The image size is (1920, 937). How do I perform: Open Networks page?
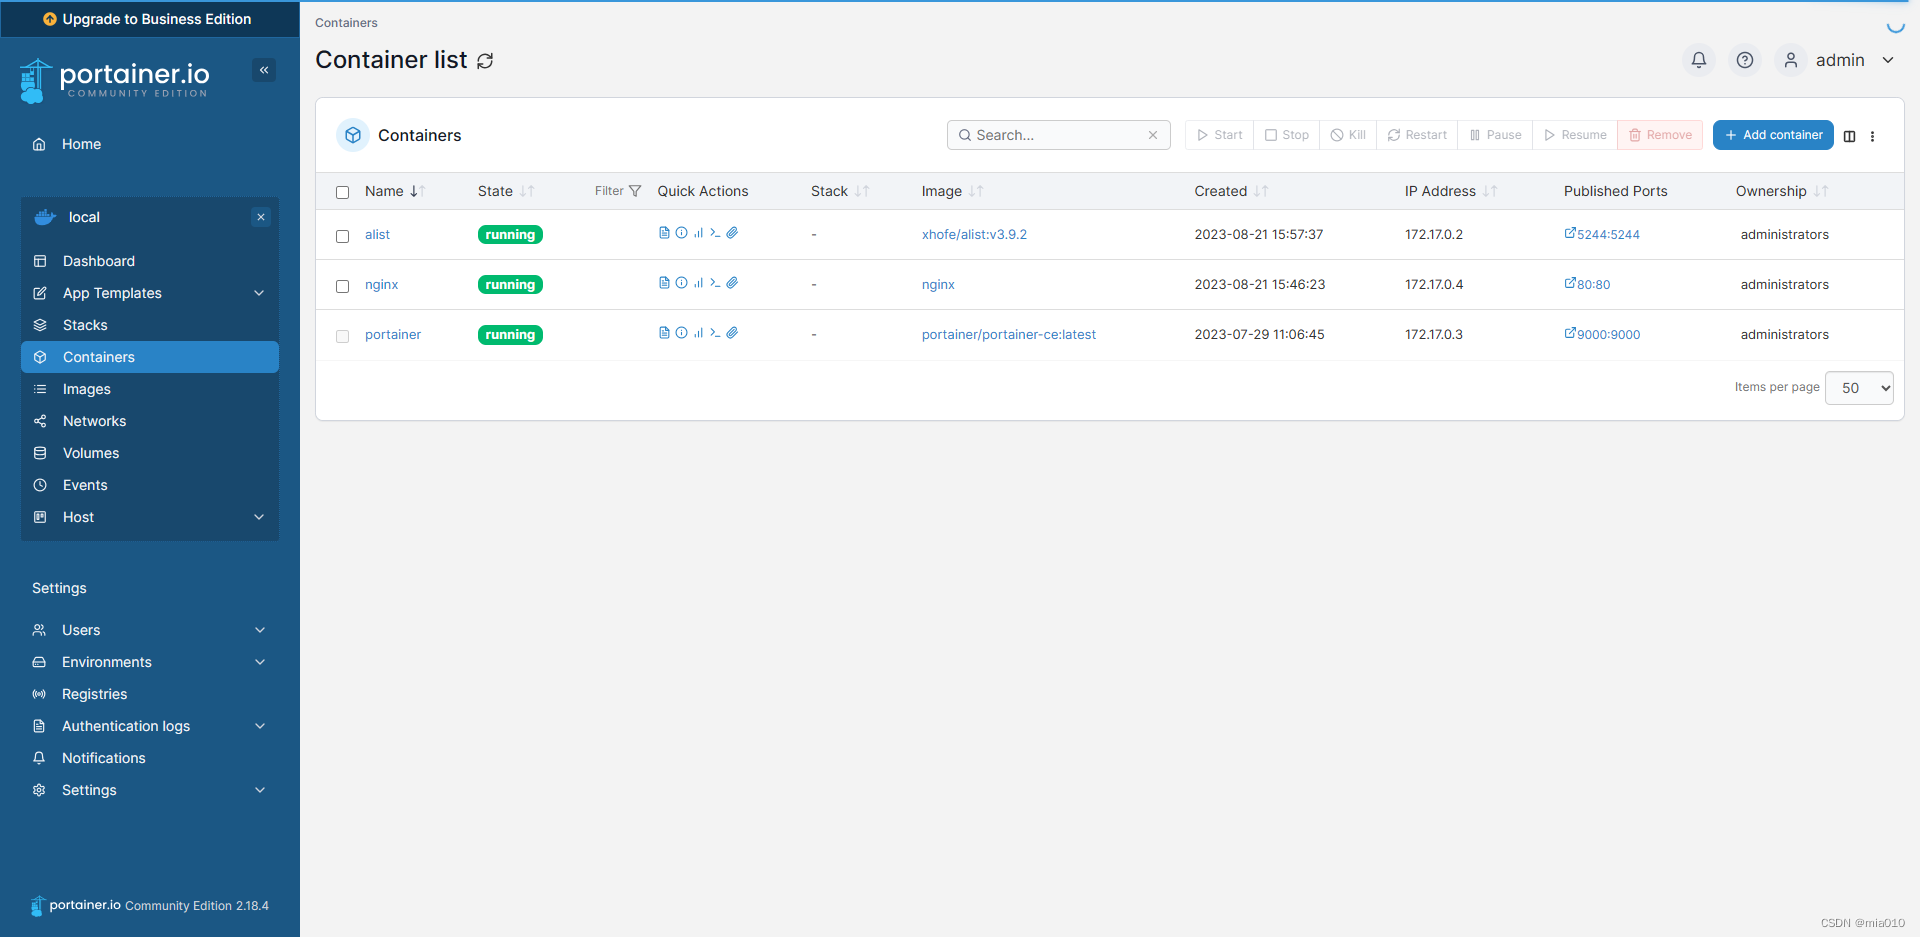click(x=150, y=421)
